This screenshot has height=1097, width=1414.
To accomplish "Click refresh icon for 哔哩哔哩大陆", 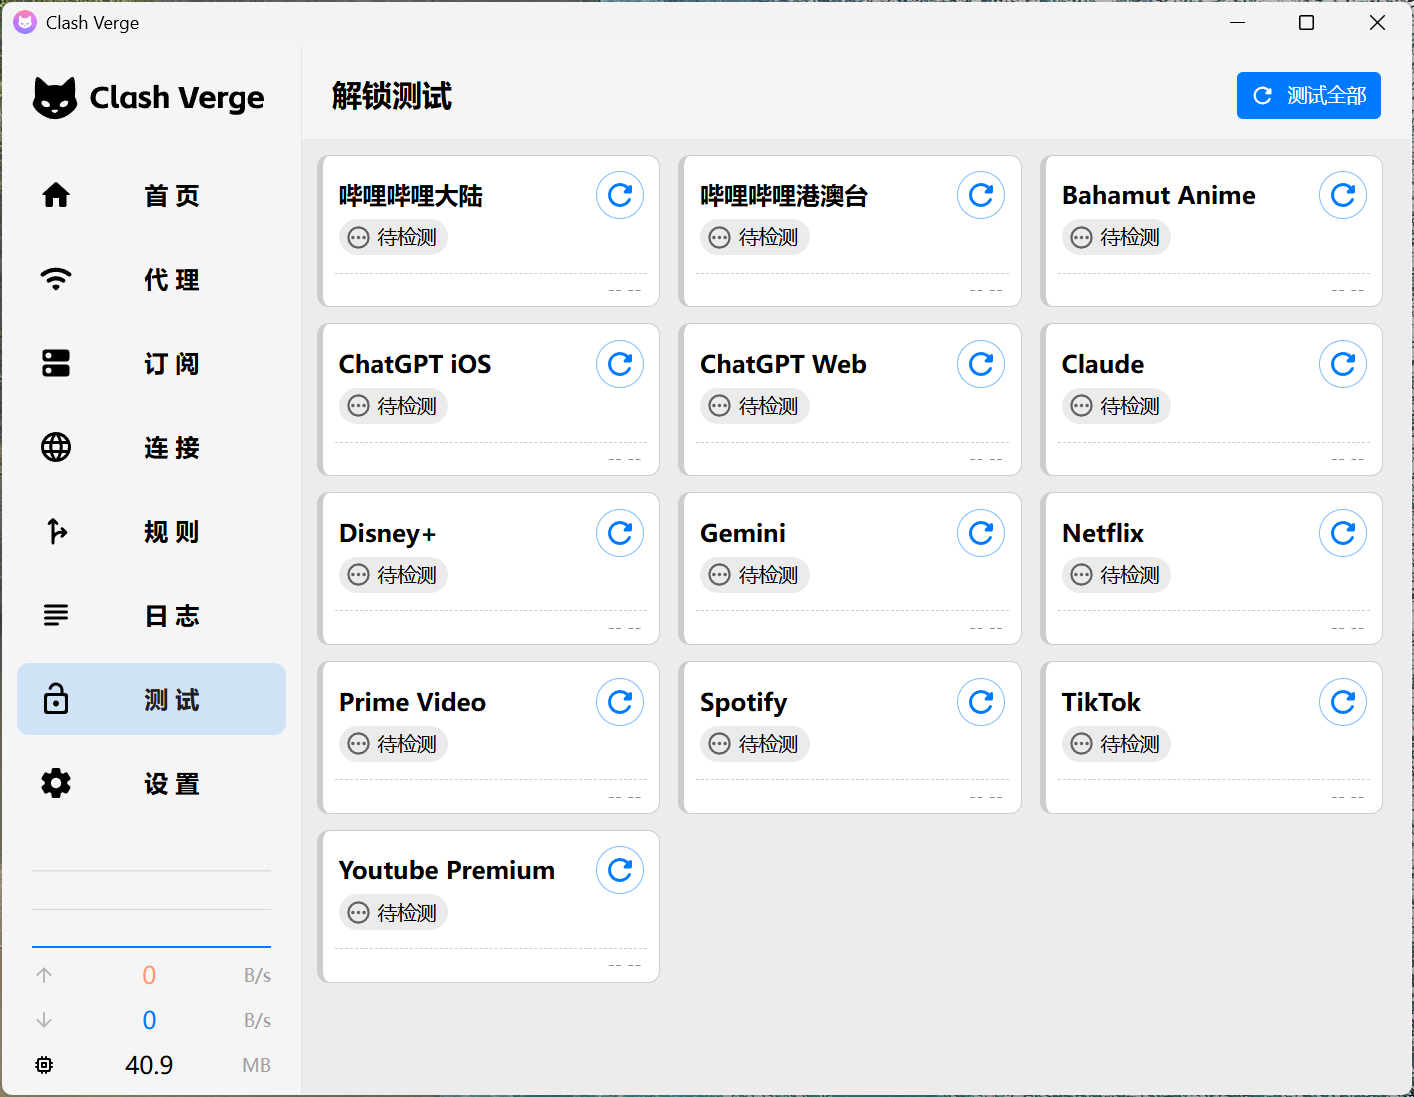I will (x=619, y=196).
